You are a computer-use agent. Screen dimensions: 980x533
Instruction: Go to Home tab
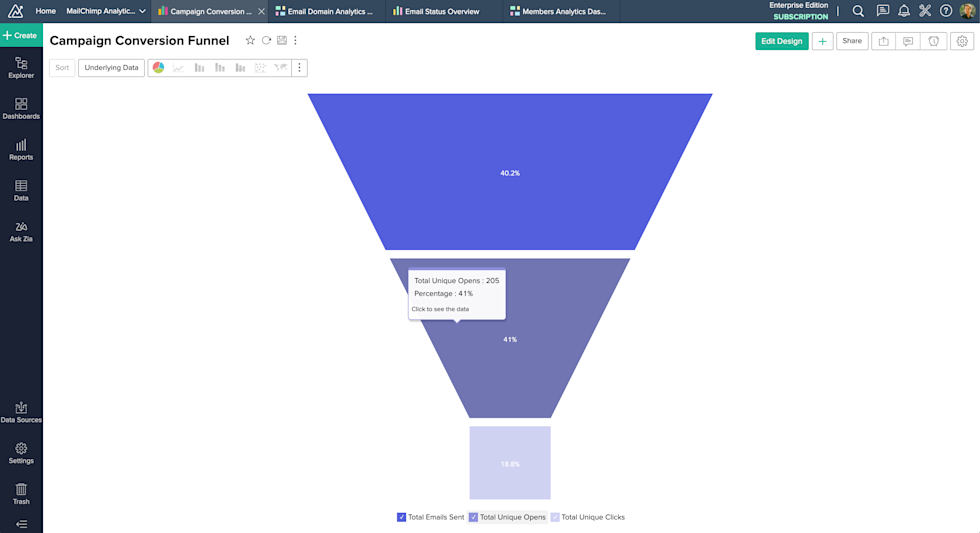46,11
